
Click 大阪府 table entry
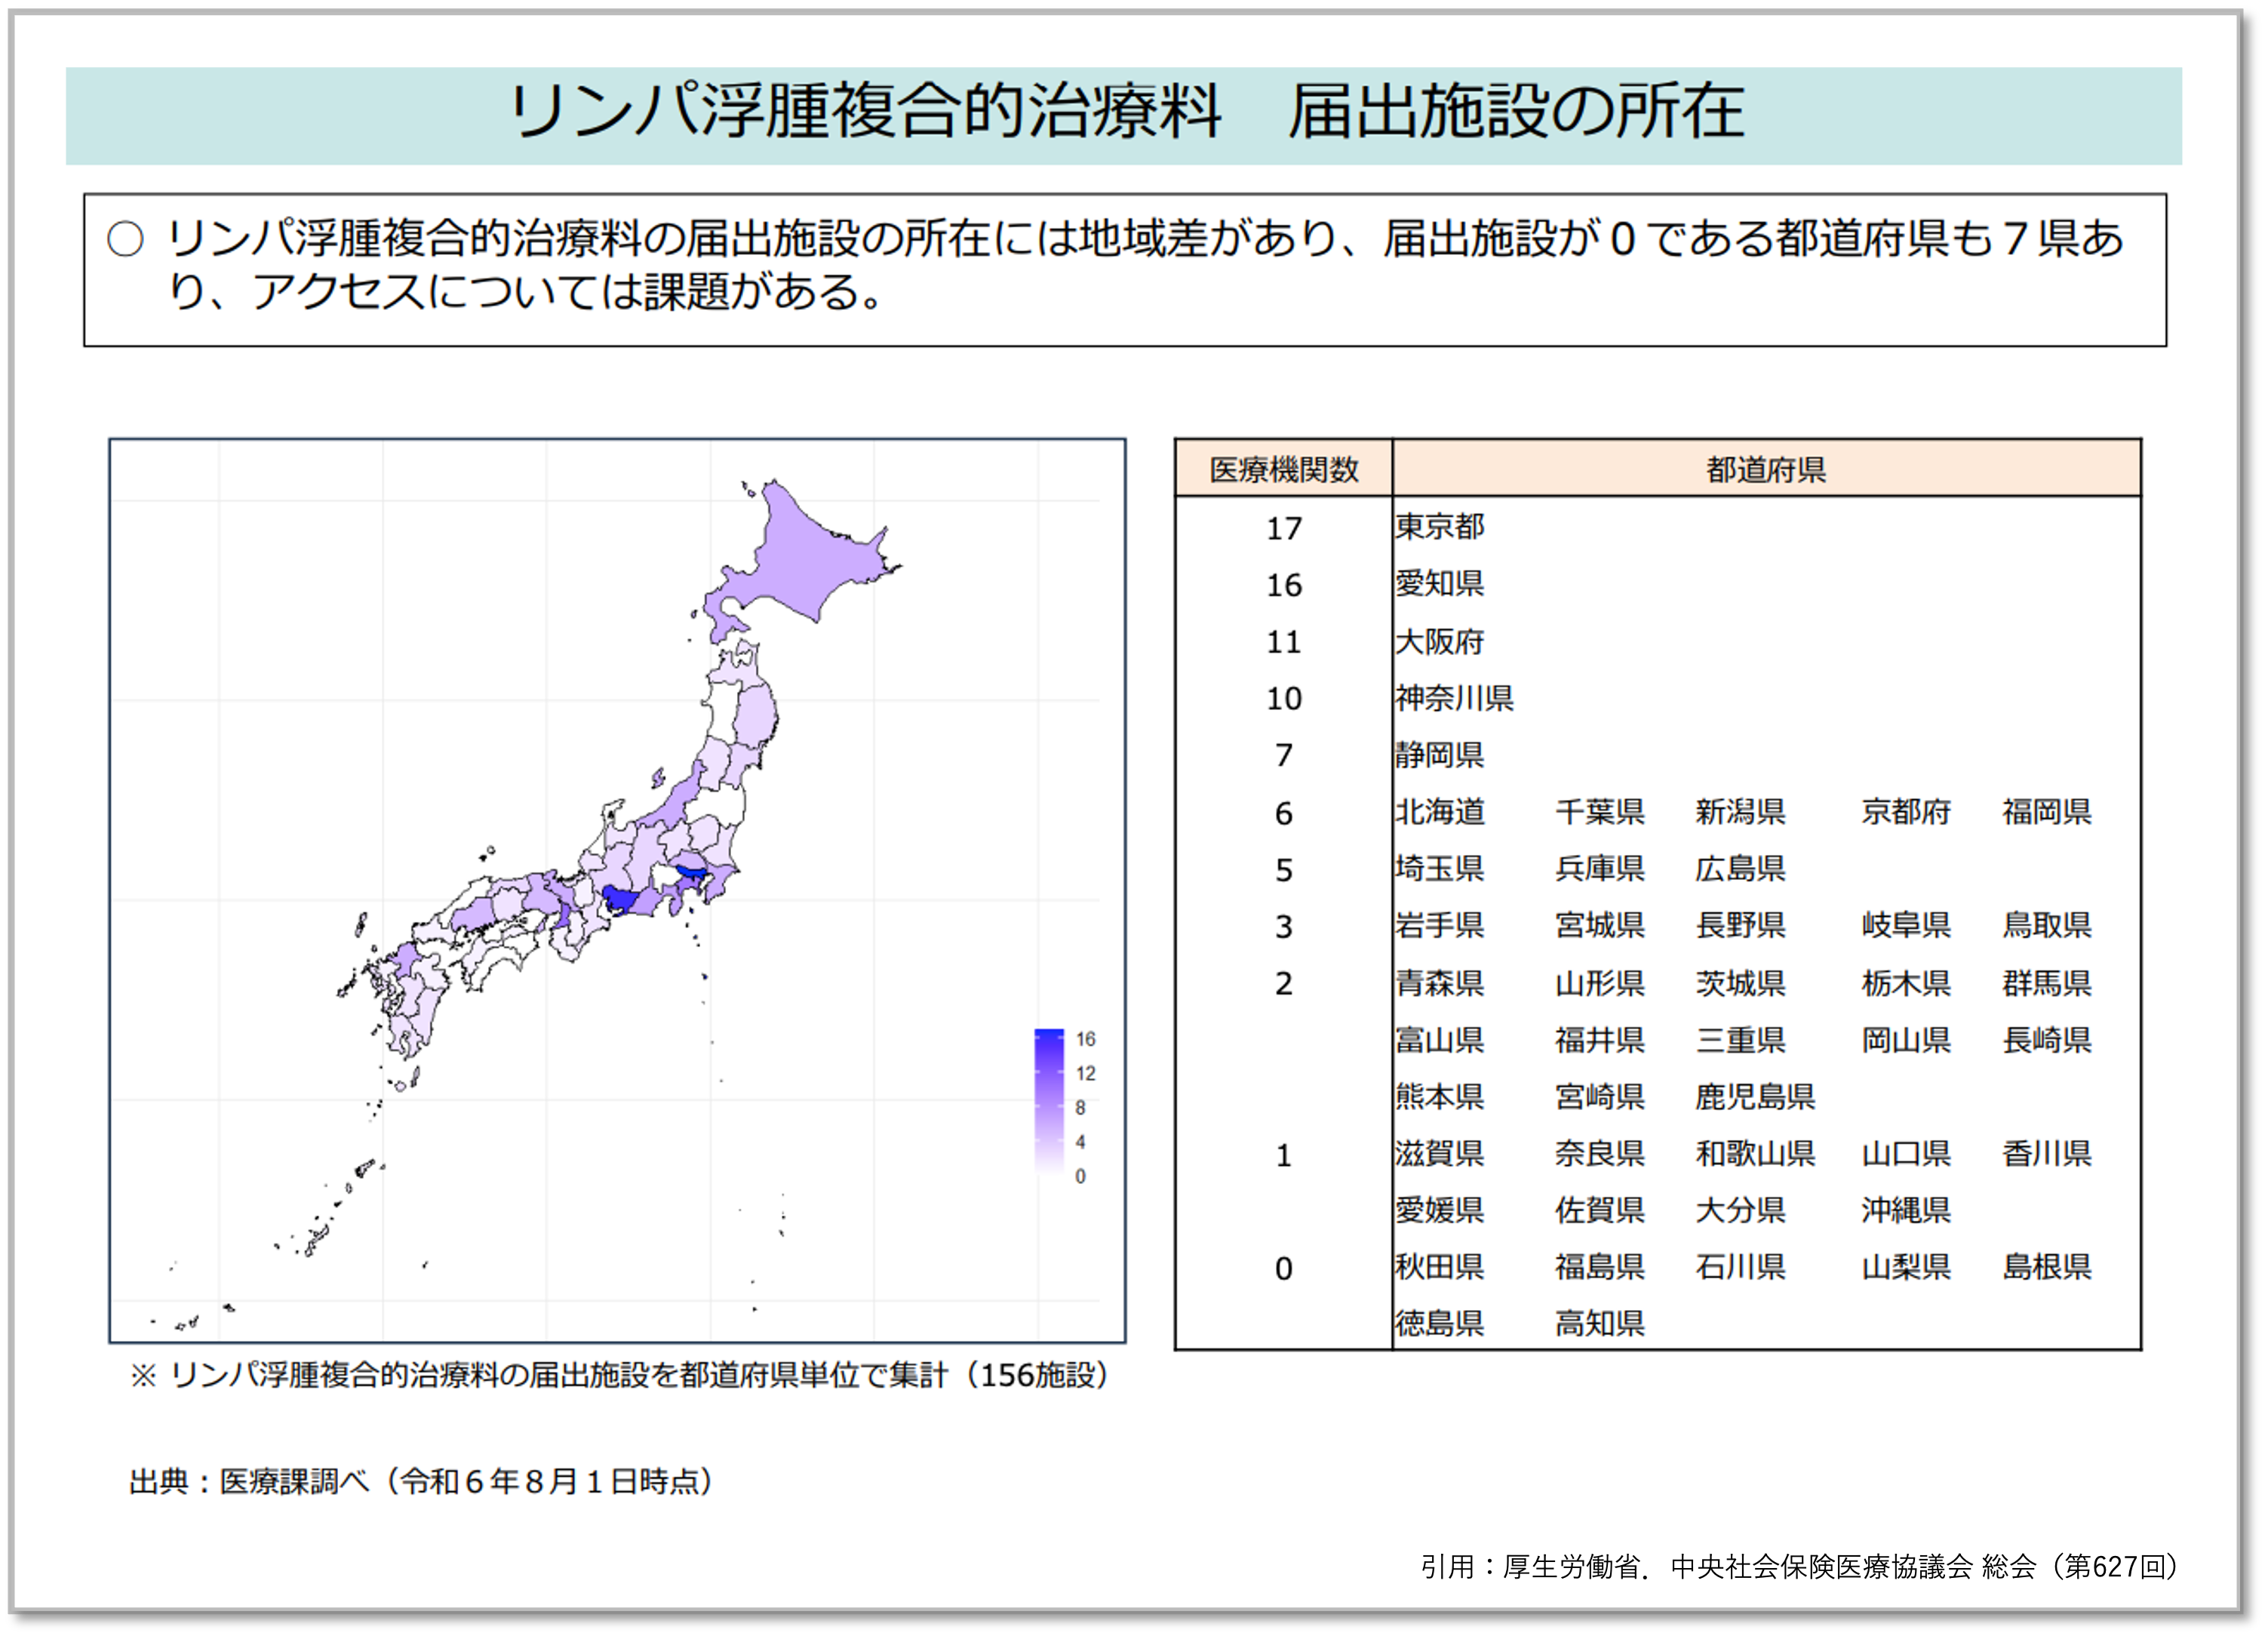click(x=1439, y=641)
